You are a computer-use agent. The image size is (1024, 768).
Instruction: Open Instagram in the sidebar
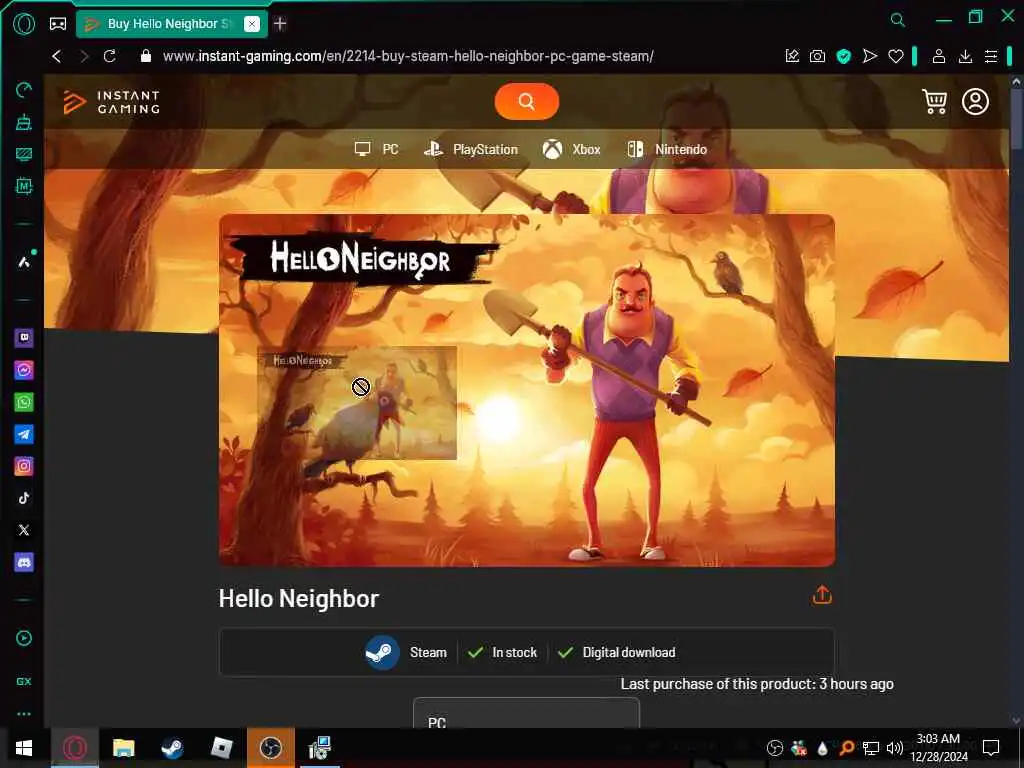[x=24, y=466]
